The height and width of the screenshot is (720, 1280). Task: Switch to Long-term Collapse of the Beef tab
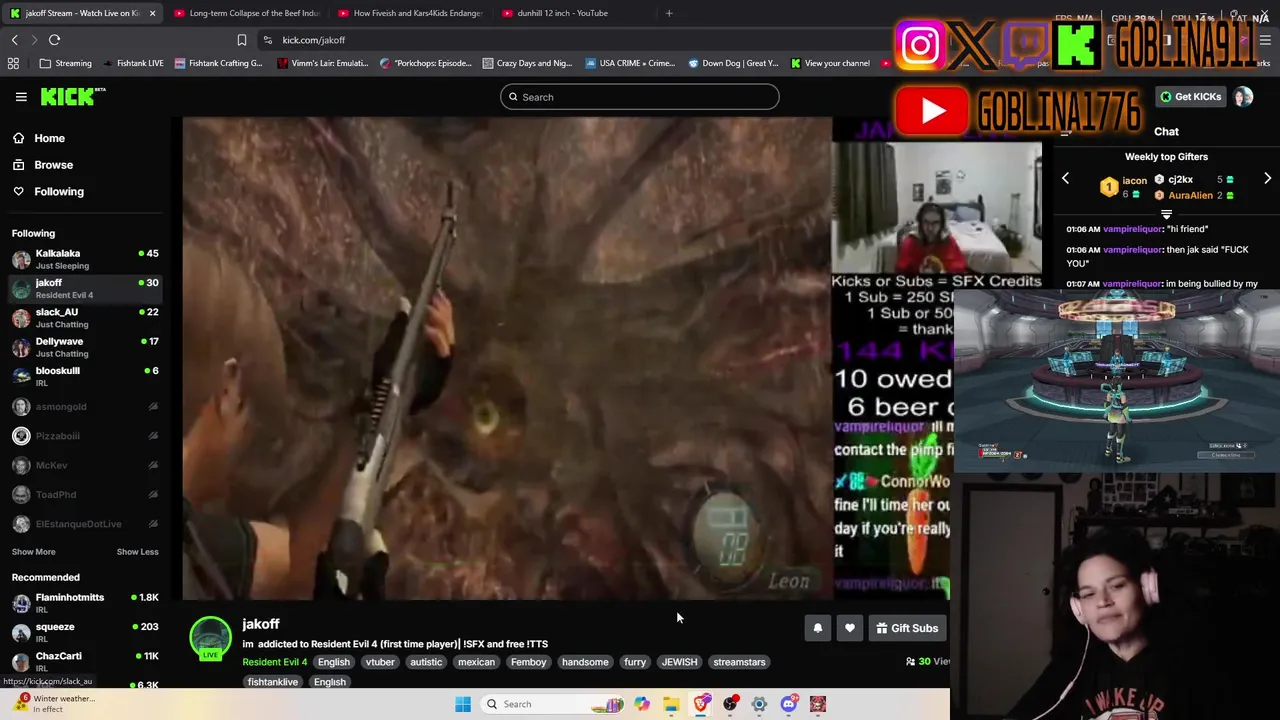[x=246, y=13]
